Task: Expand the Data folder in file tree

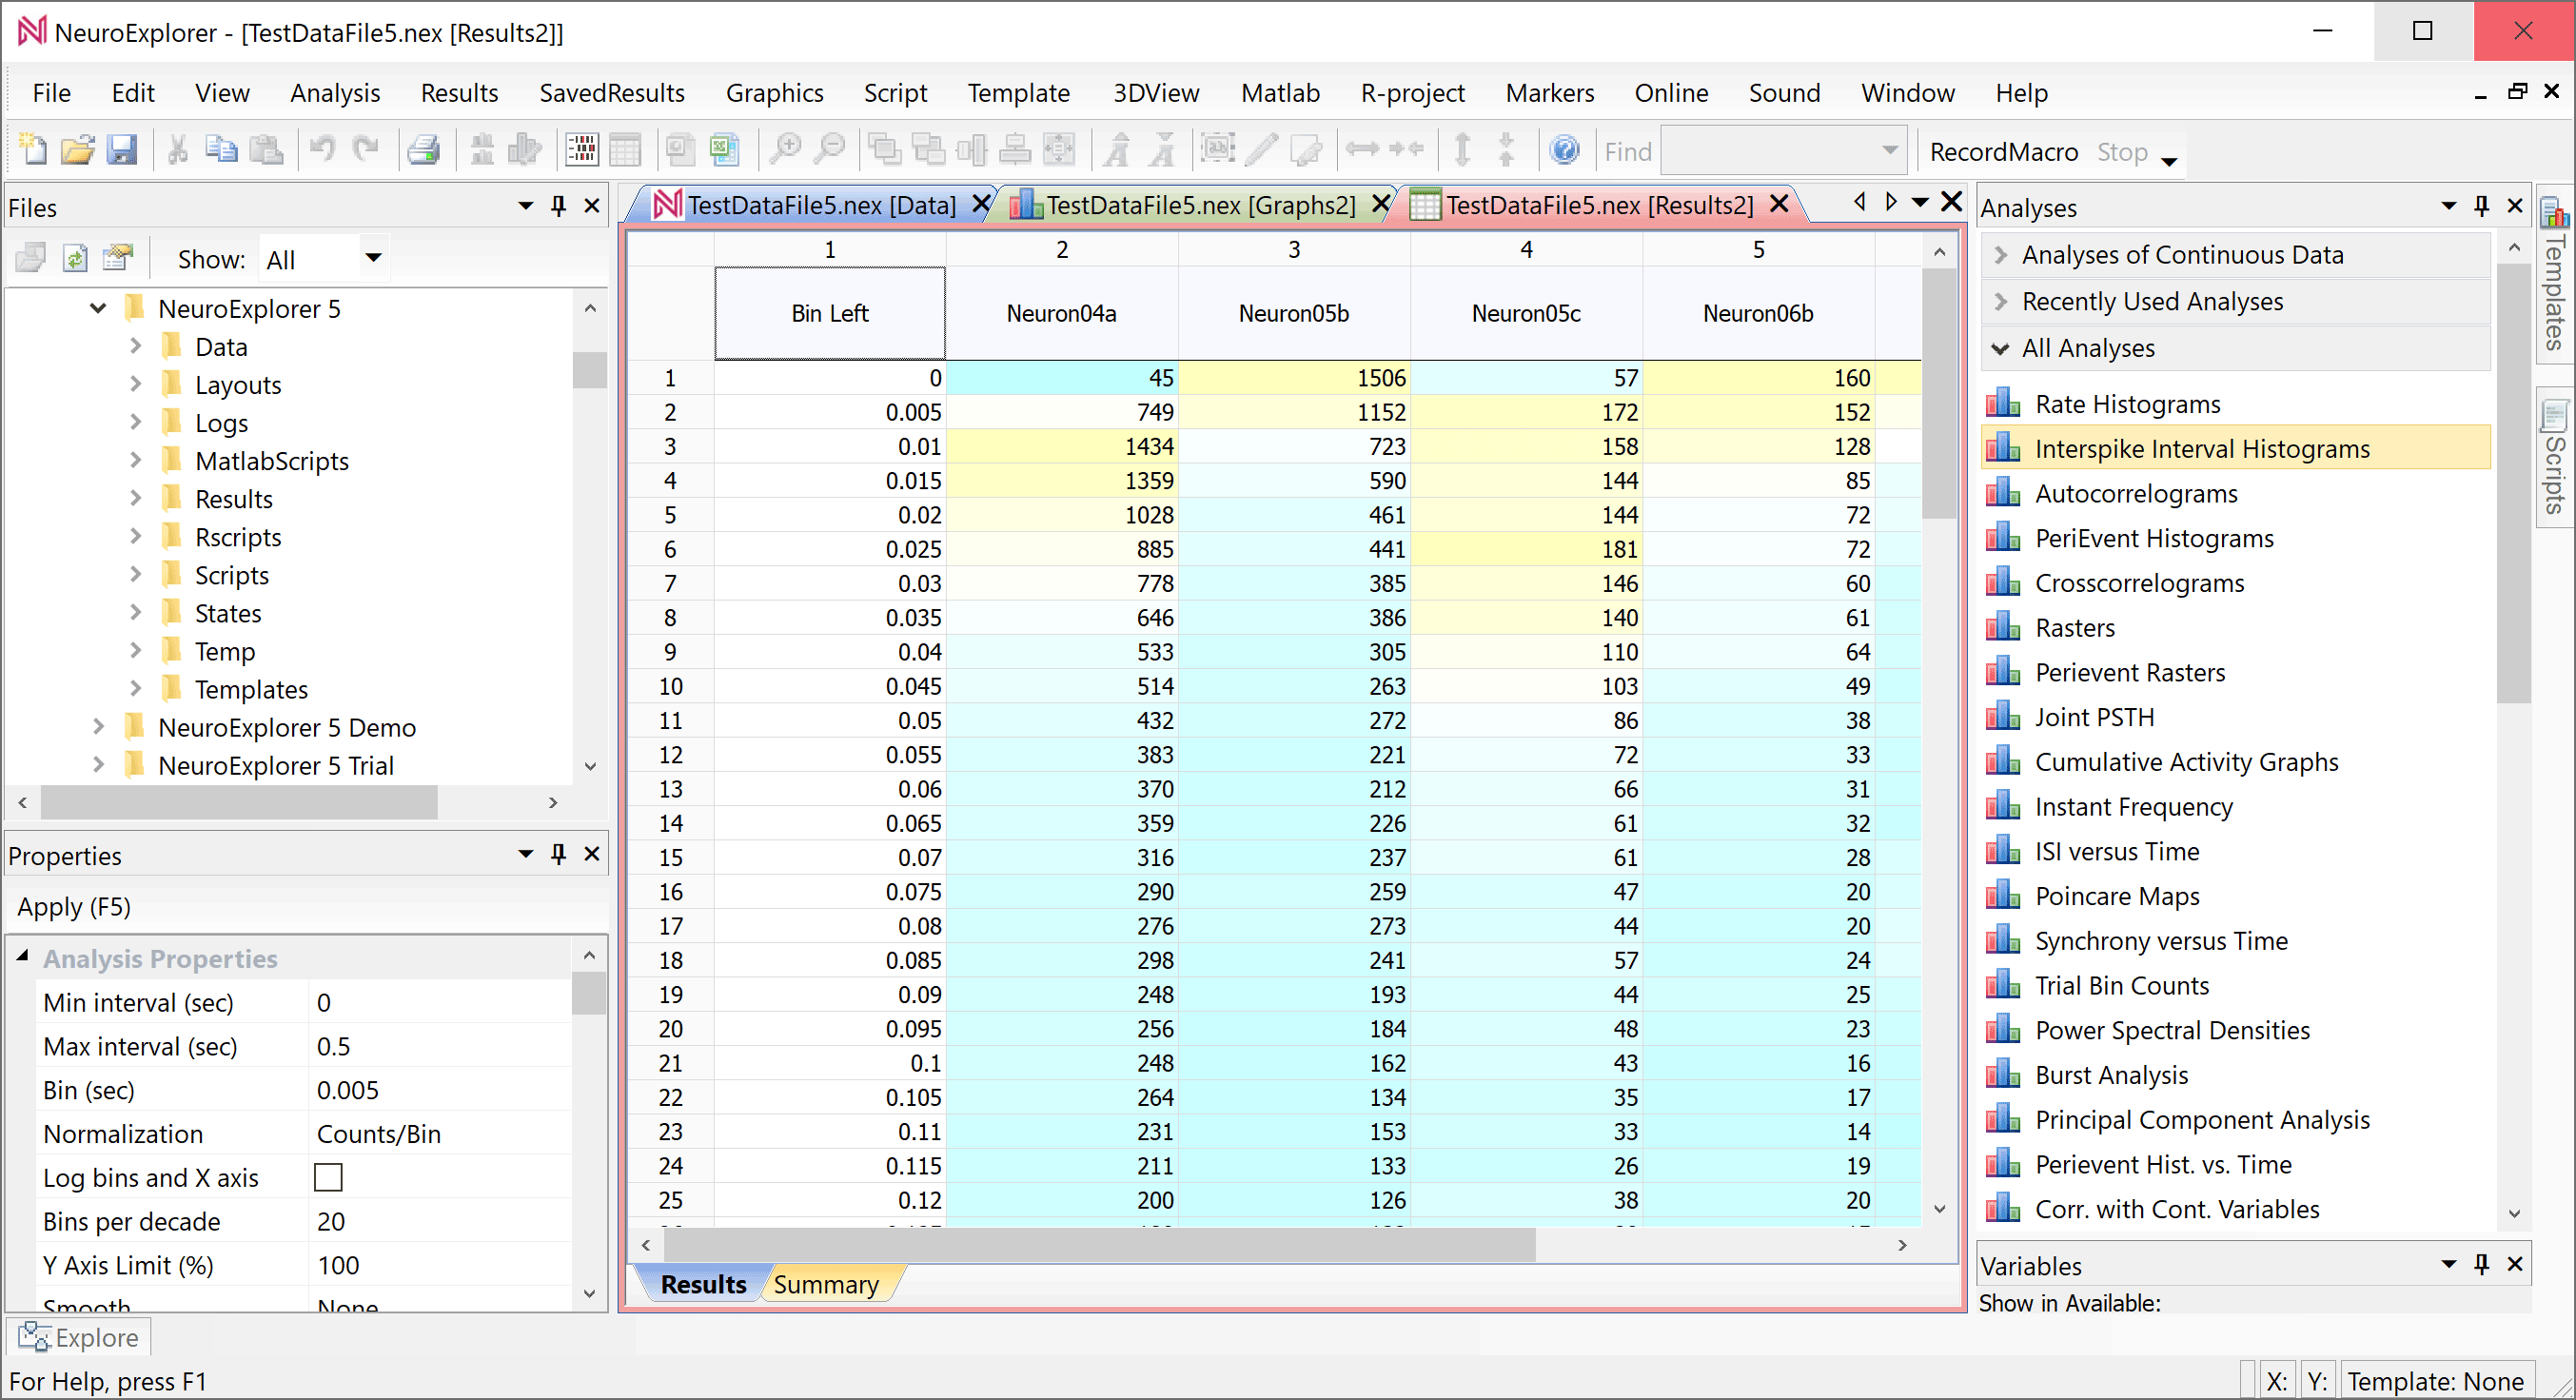Action: pyautogui.click(x=135, y=347)
